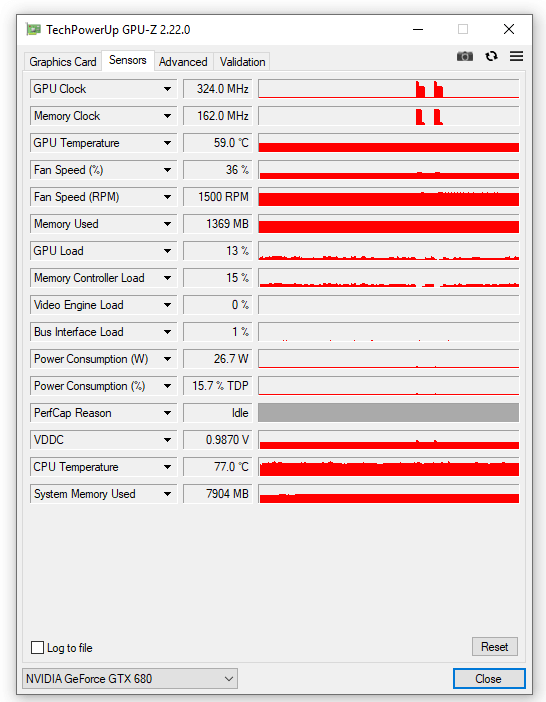Viewport: 546px width, 702px height.
Task: Click the Memory Clock history graph
Action: 388,116
